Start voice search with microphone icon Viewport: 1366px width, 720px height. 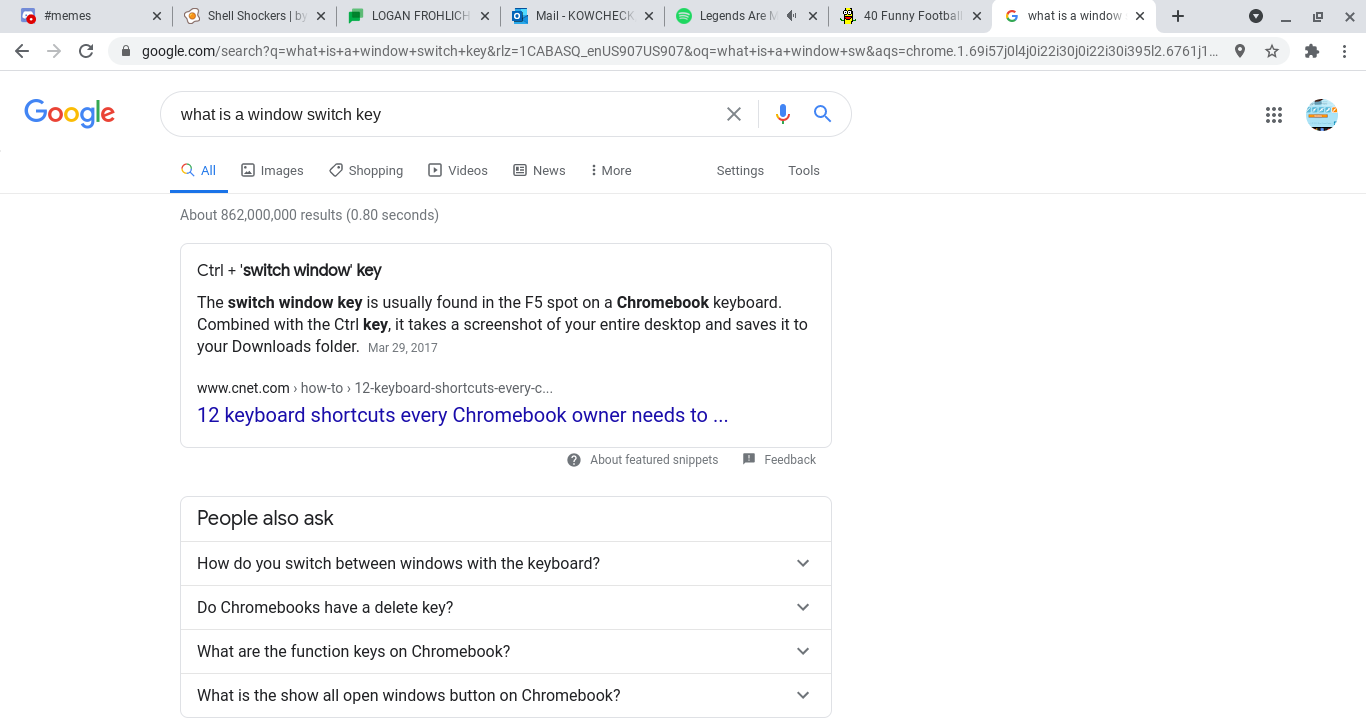tap(783, 114)
